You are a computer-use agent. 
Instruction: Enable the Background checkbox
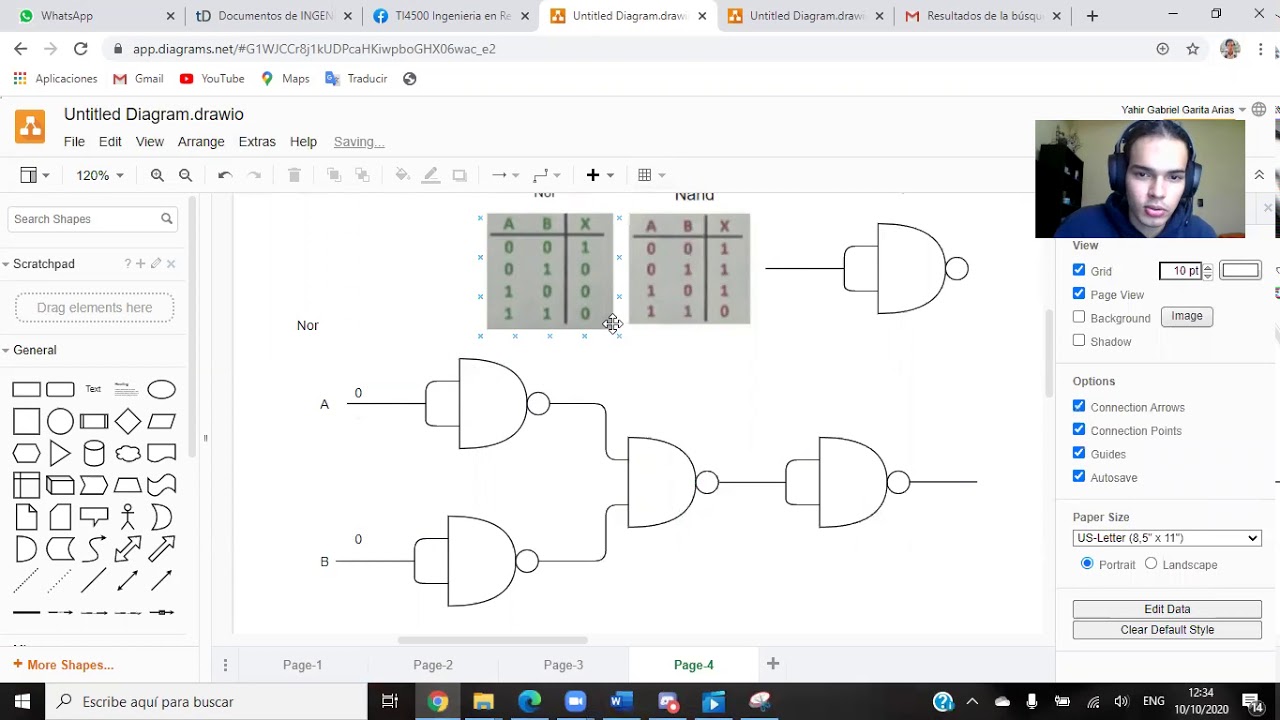click(x=1079, y=317)
